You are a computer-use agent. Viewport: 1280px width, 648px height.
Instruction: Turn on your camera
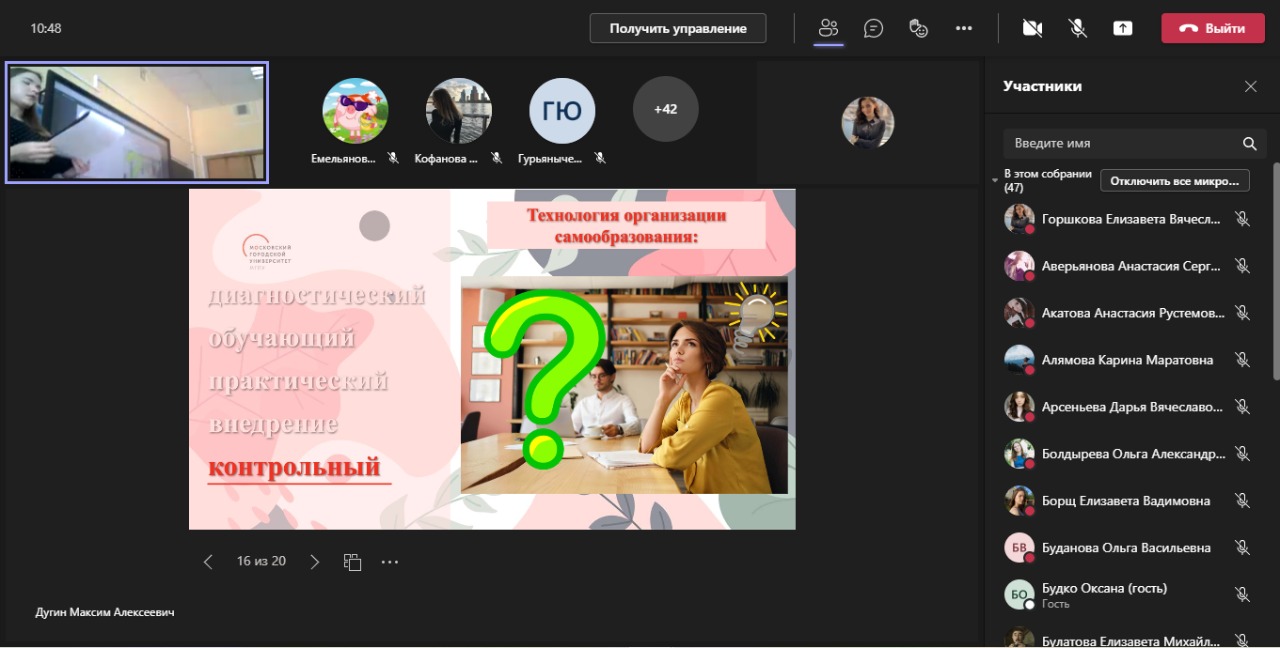[x=1033, y=27]
